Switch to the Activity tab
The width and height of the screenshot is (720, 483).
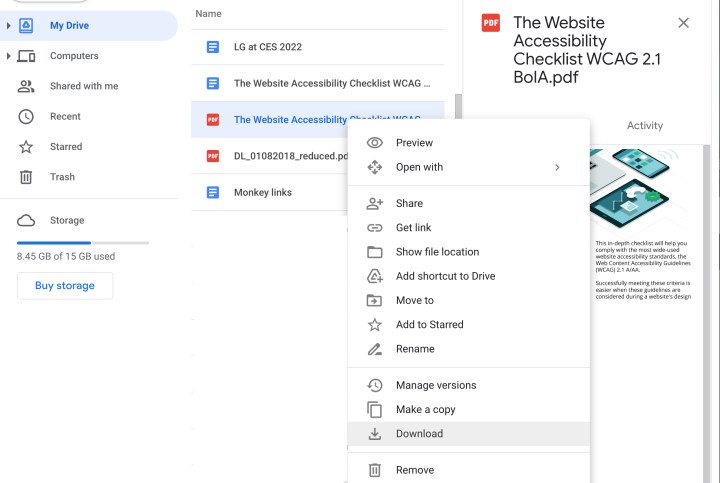(645, 125)
